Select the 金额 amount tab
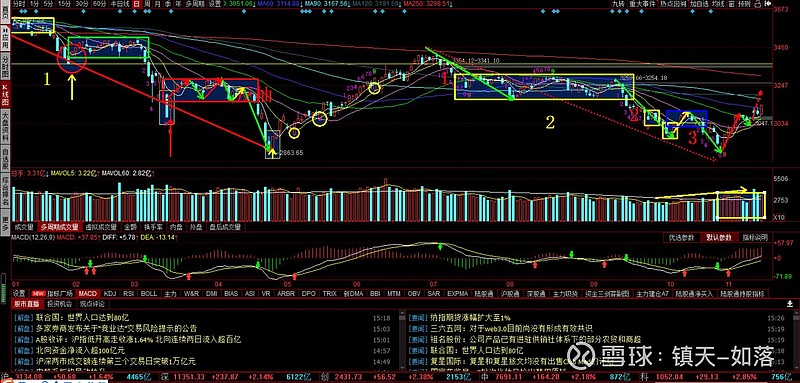800x383 pixels. pyautogui.click(x=130, y=226)
